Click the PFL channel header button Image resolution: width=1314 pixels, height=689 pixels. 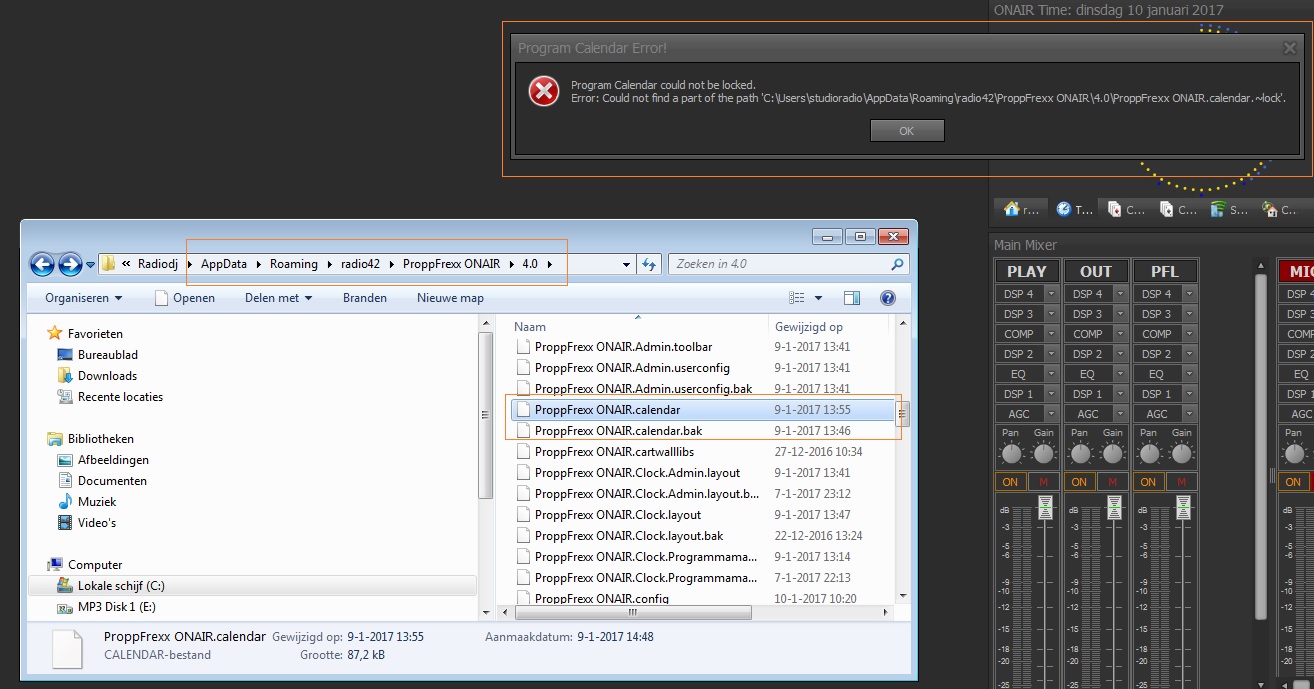pos(1164,271)
